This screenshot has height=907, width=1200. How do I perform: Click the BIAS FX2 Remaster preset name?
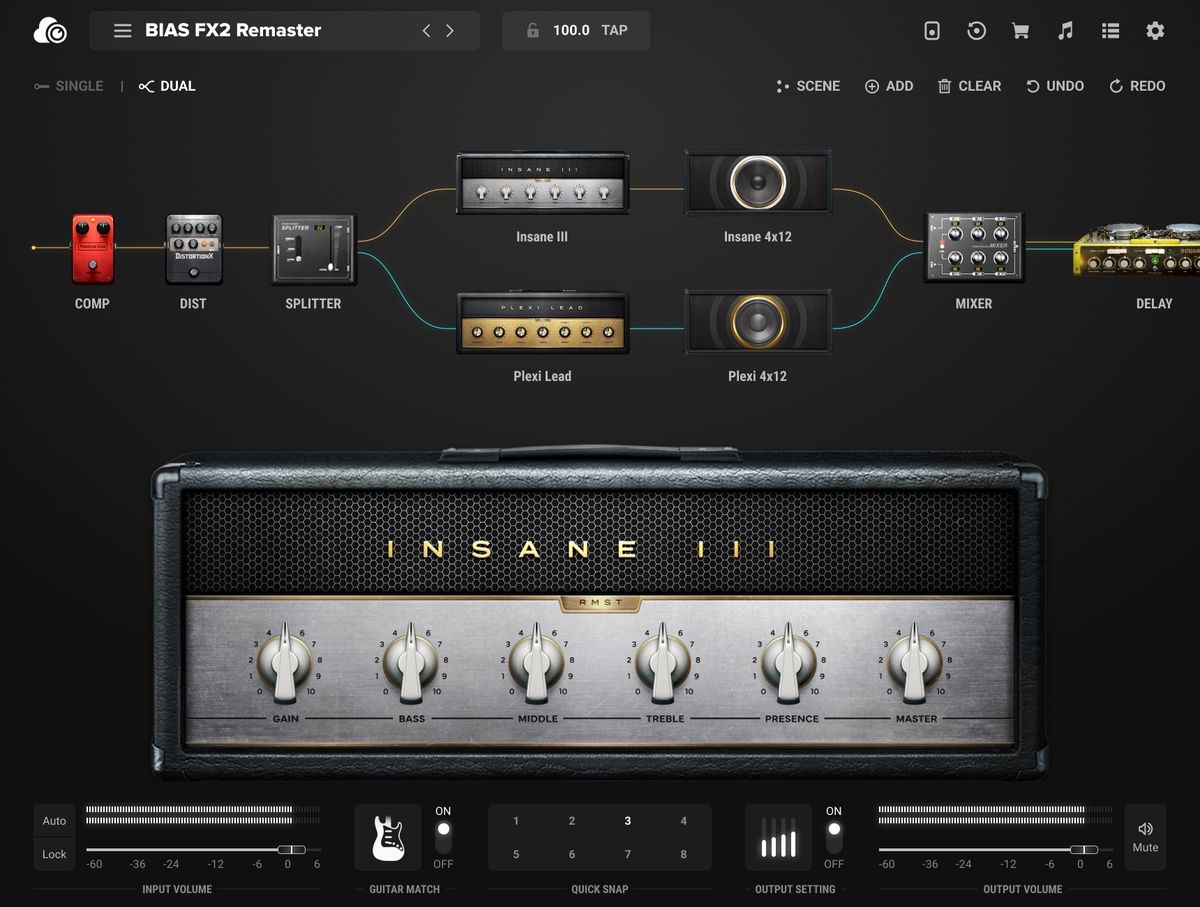point(233,30)
